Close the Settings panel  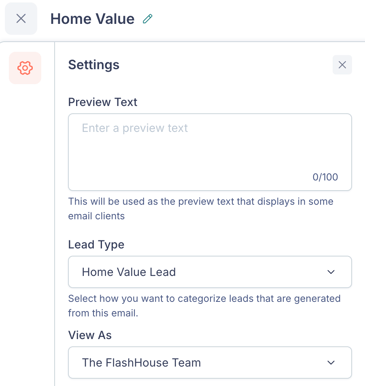click(342, 65)
